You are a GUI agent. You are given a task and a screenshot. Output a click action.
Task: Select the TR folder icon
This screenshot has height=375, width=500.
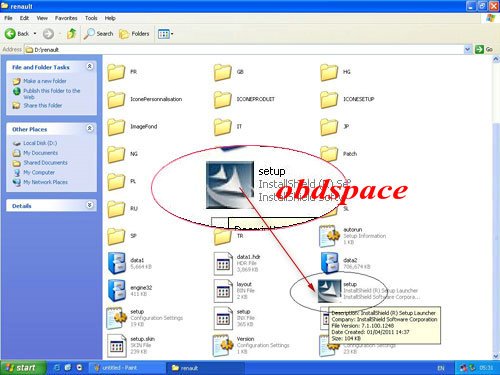(222, 236)
